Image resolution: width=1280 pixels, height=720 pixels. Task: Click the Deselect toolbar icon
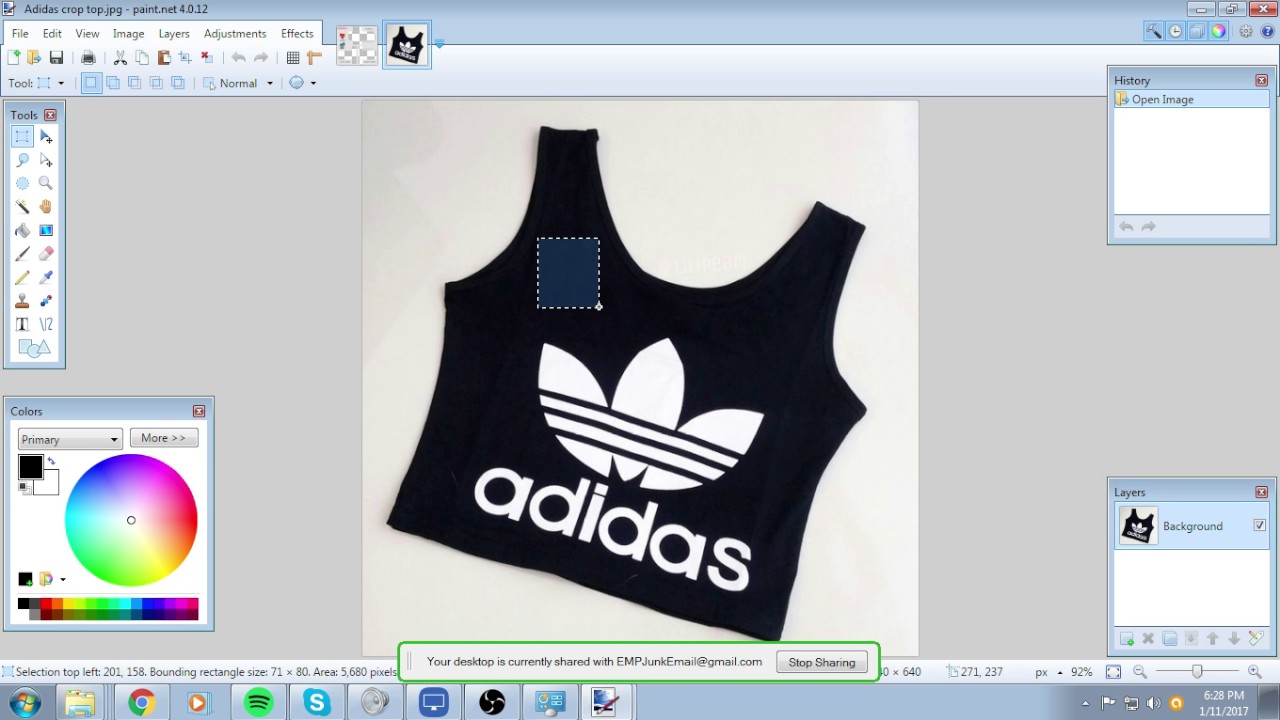coord(207,58)
